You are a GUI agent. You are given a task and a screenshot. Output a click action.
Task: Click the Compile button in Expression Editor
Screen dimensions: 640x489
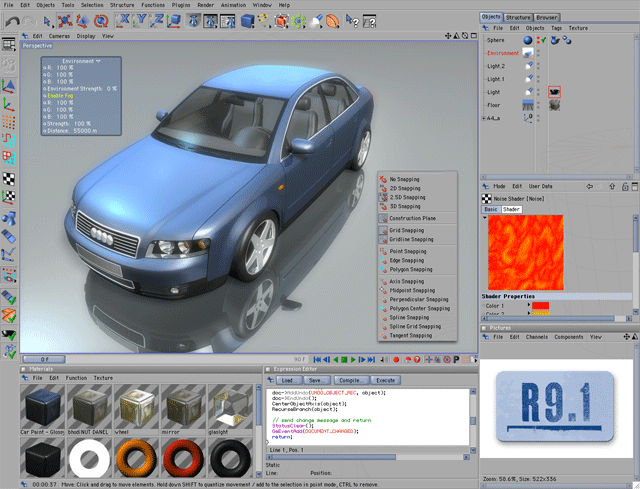(x=350, y=381)
